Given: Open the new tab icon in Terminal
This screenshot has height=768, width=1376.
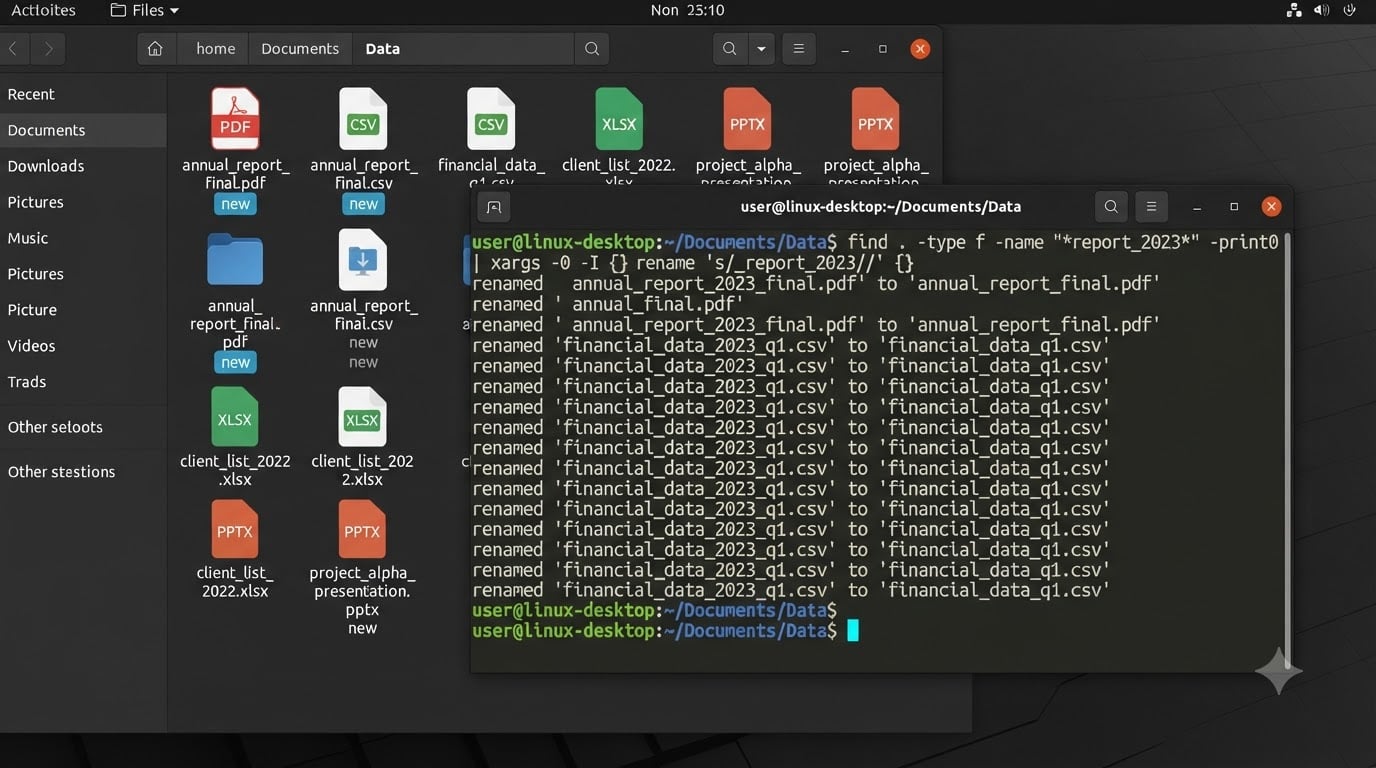Looking at the screenshot, I should (x=493, y=207).
